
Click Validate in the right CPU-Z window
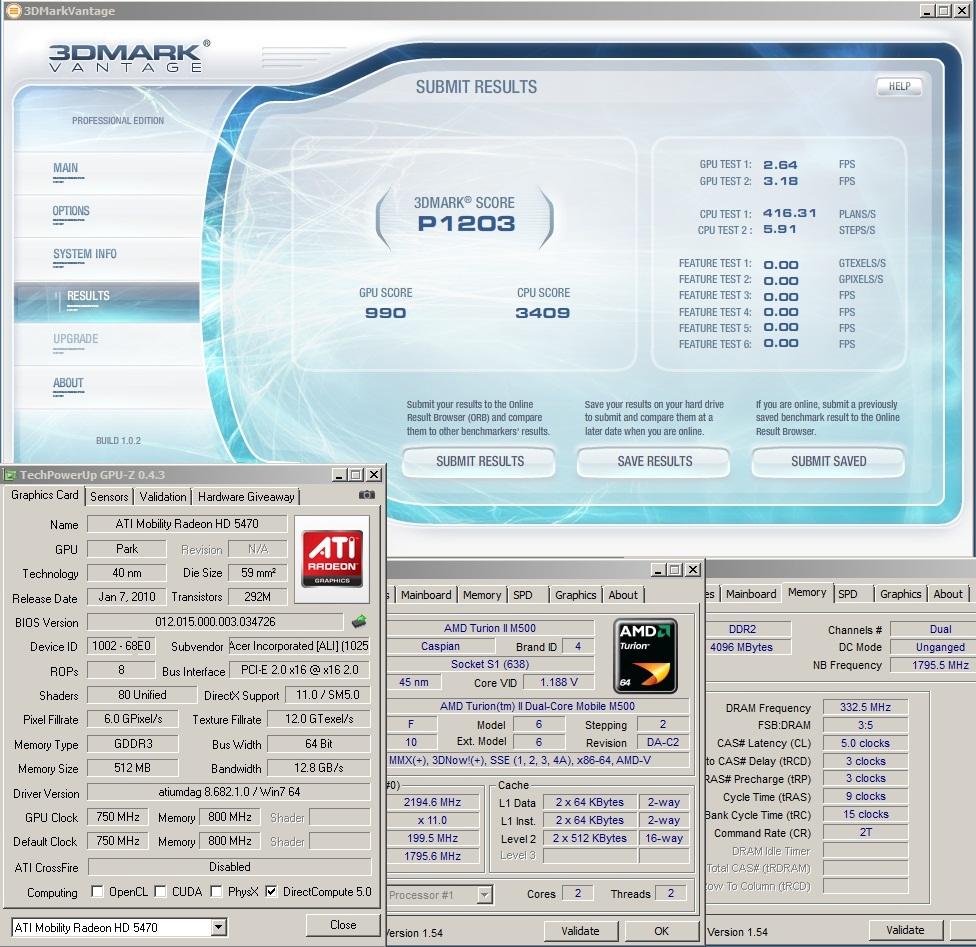click(x=905, y=930)
